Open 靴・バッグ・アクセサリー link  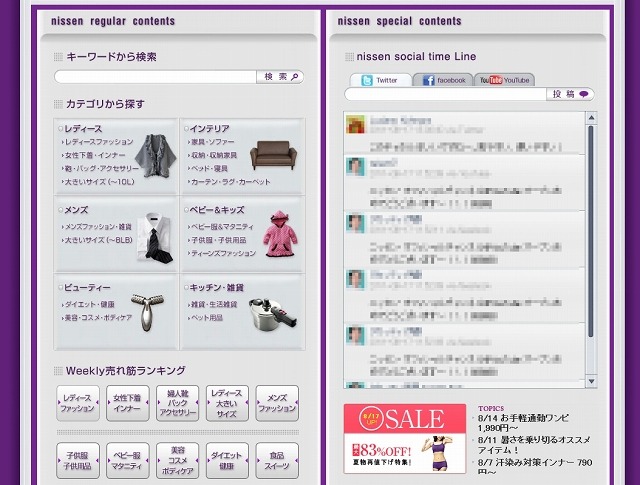pyautogui.click(x=102, y=168)
